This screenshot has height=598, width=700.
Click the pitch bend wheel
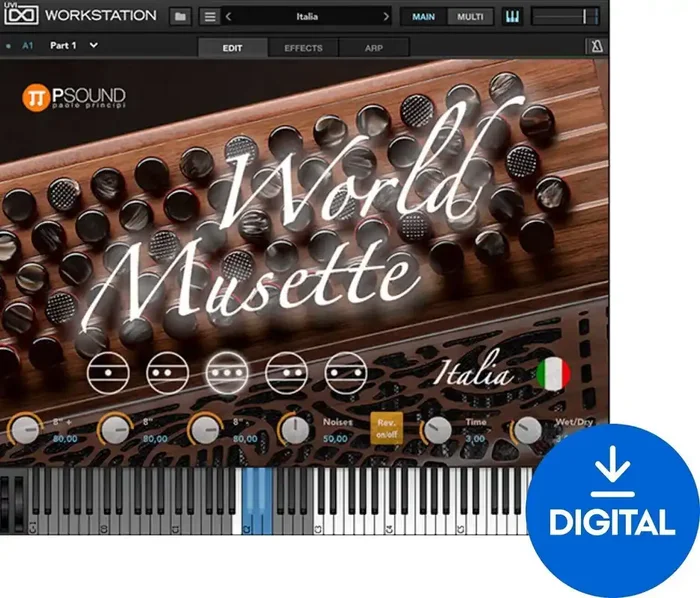click(x=5, y=503)
